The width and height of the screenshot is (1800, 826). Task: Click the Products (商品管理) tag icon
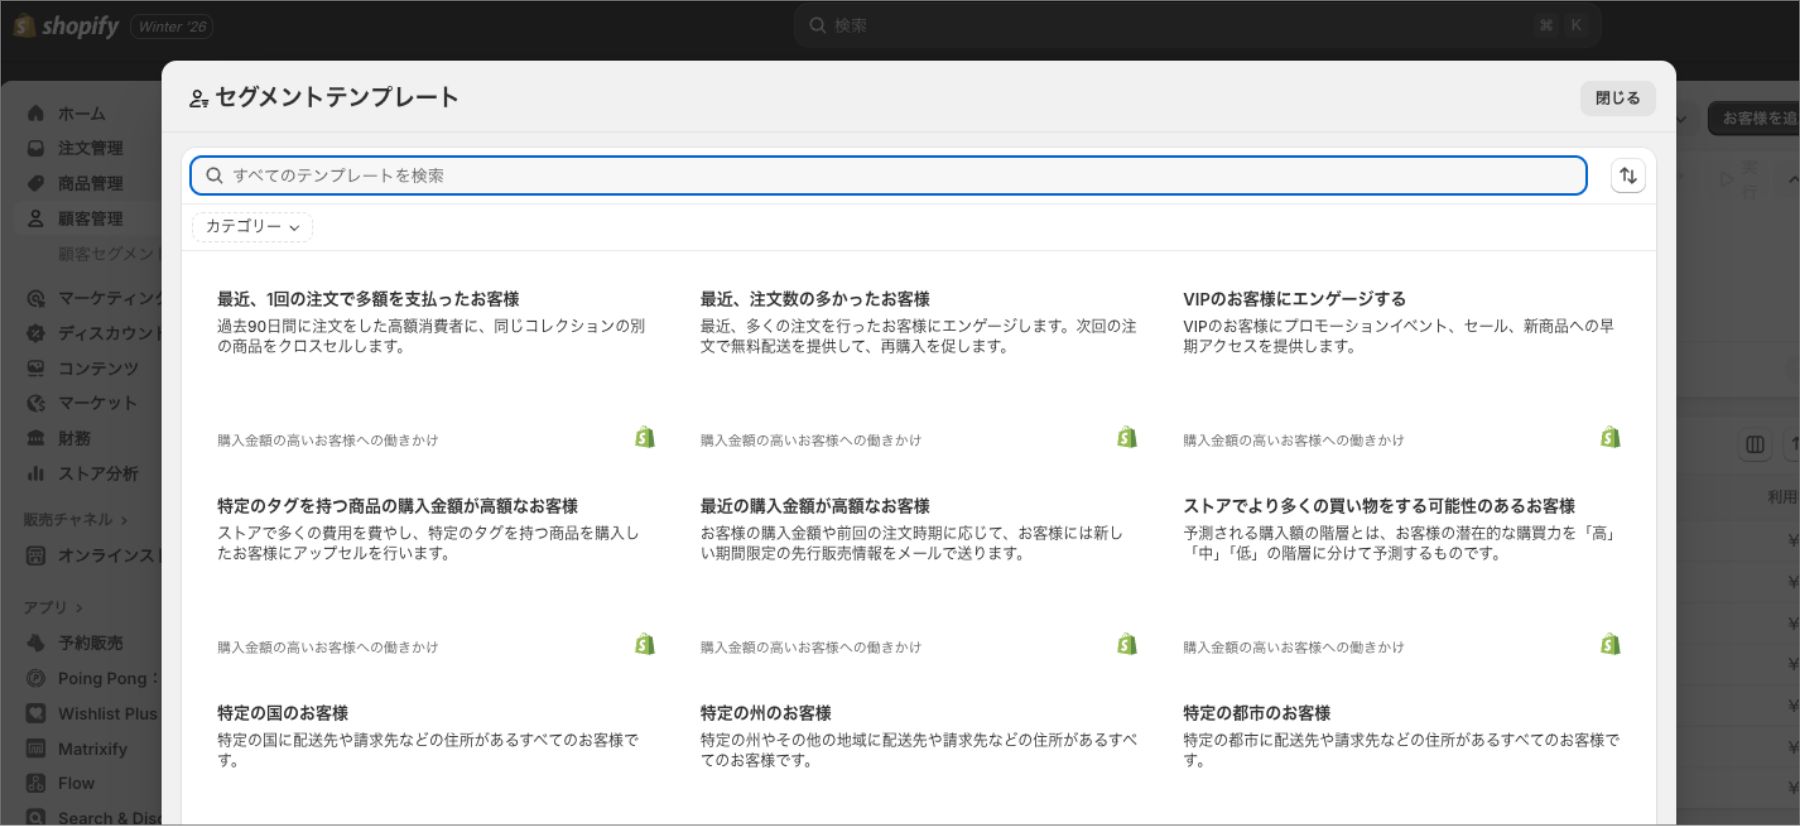pos(36,183)
